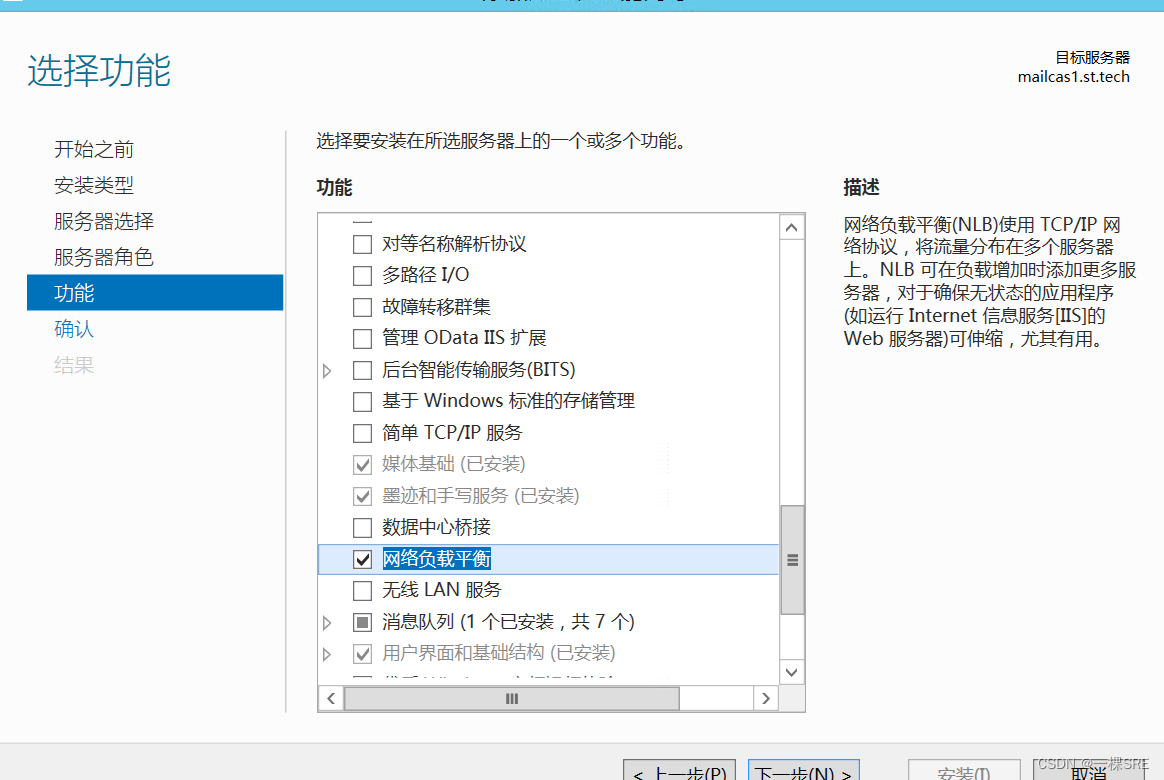Check the 数据中心桥接 box
Screen dimensions: 1164x780
tap(363, 527)
